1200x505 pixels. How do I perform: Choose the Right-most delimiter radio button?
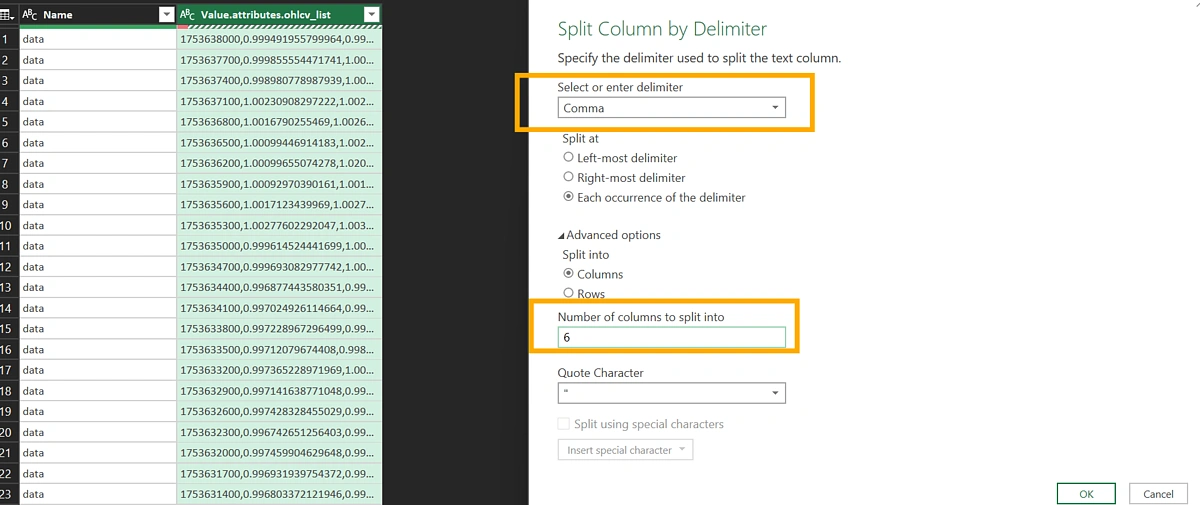pos(569,177)
